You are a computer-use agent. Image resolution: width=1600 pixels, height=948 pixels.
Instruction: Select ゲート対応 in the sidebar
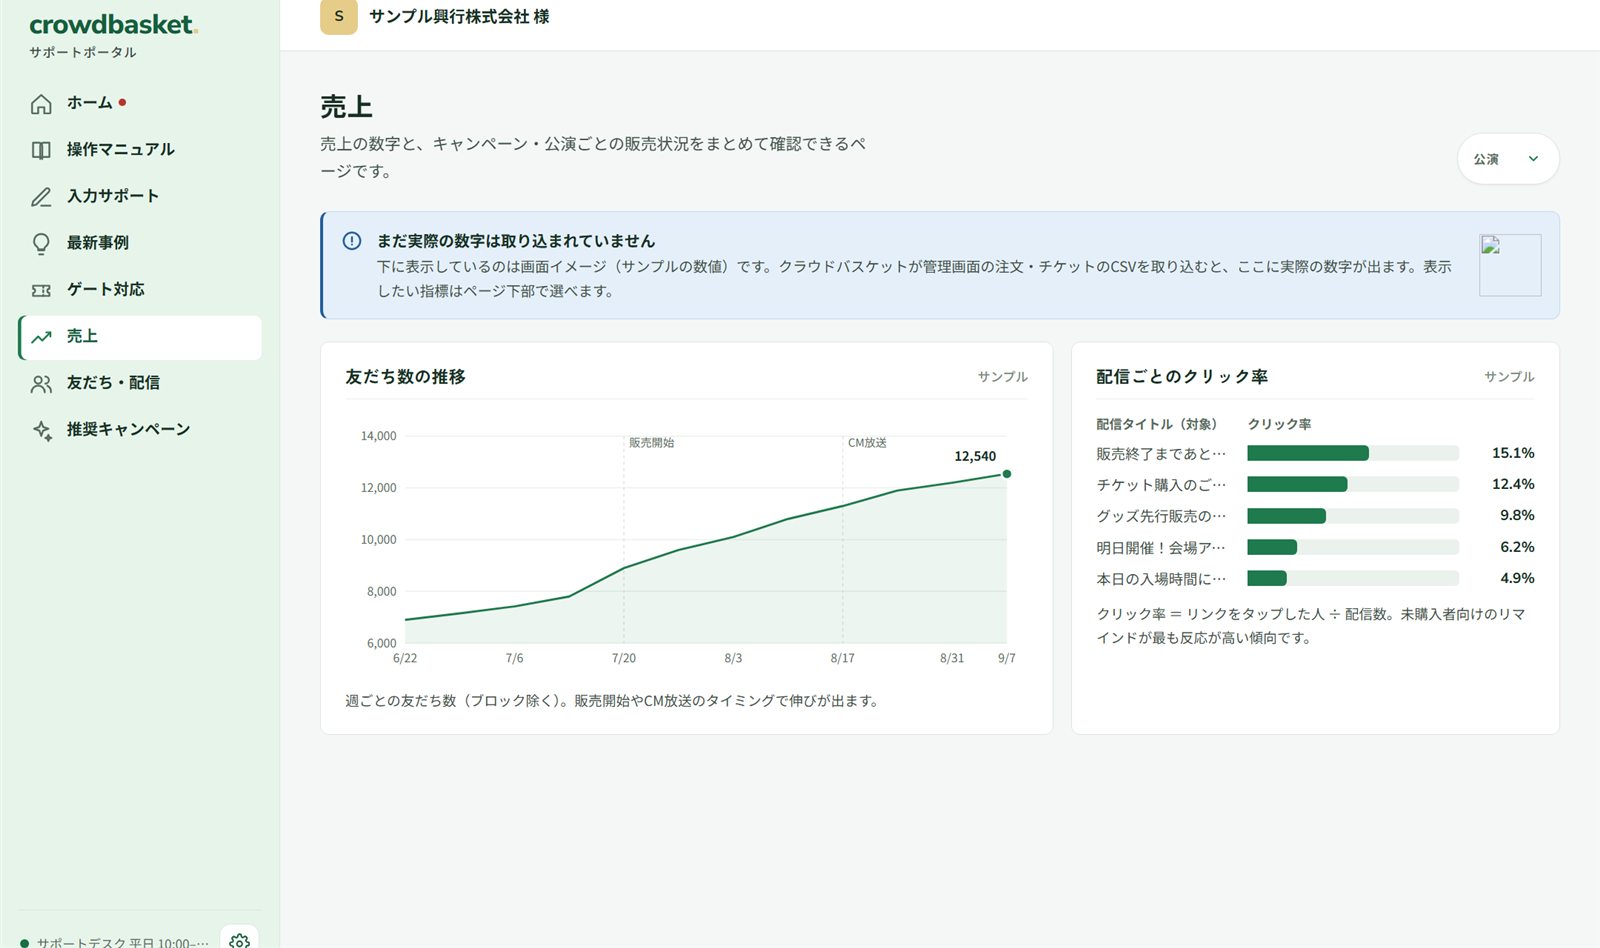point(140,290)
